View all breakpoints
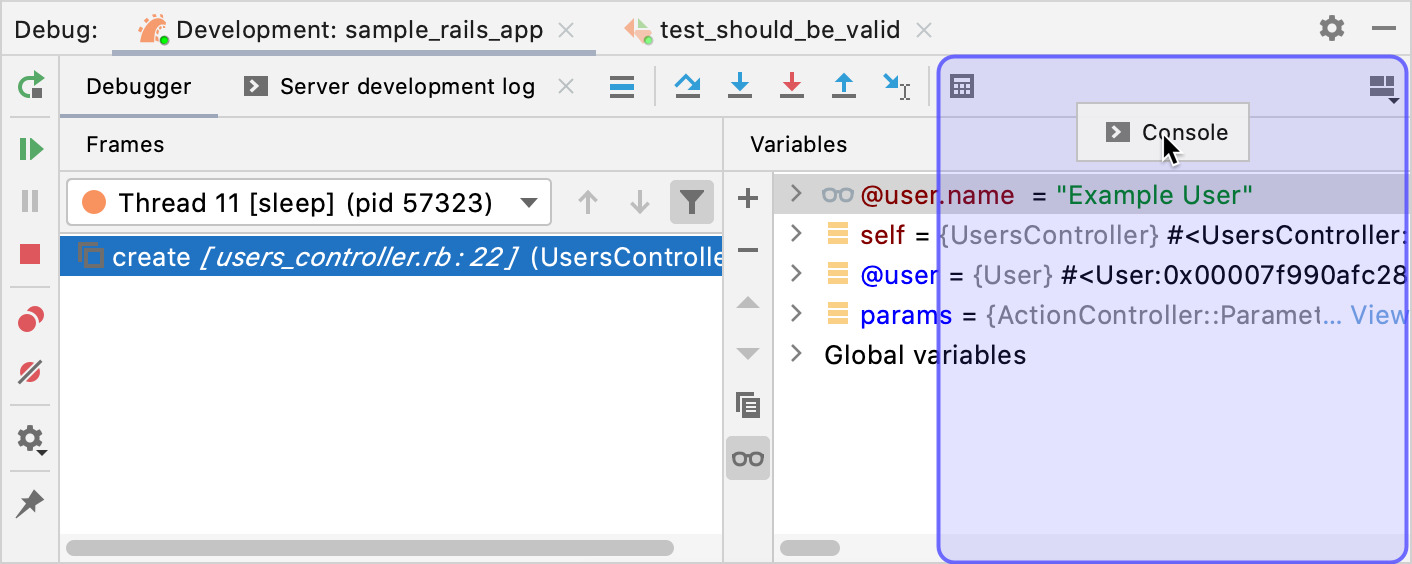Screen dimensions: 1412x564 (31, 320)
